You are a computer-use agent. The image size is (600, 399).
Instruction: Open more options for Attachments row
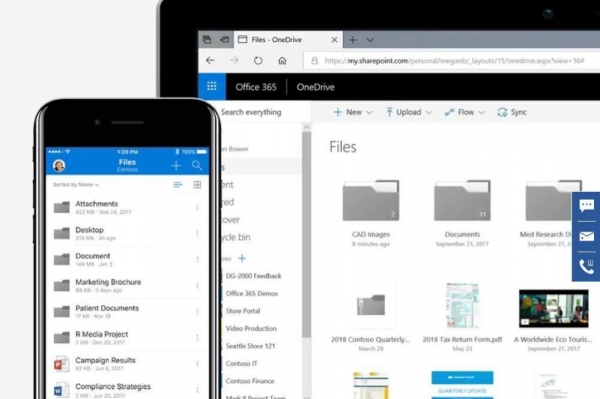coord(197,207)
